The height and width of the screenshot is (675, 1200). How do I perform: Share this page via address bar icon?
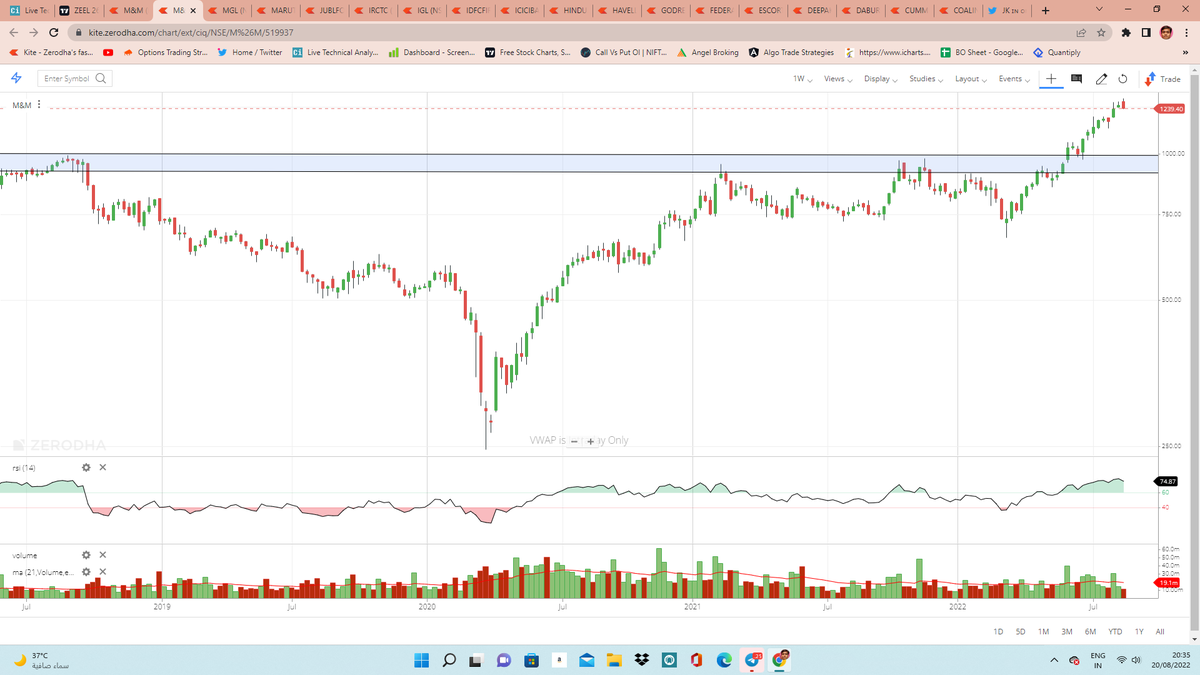[1081, 33]
